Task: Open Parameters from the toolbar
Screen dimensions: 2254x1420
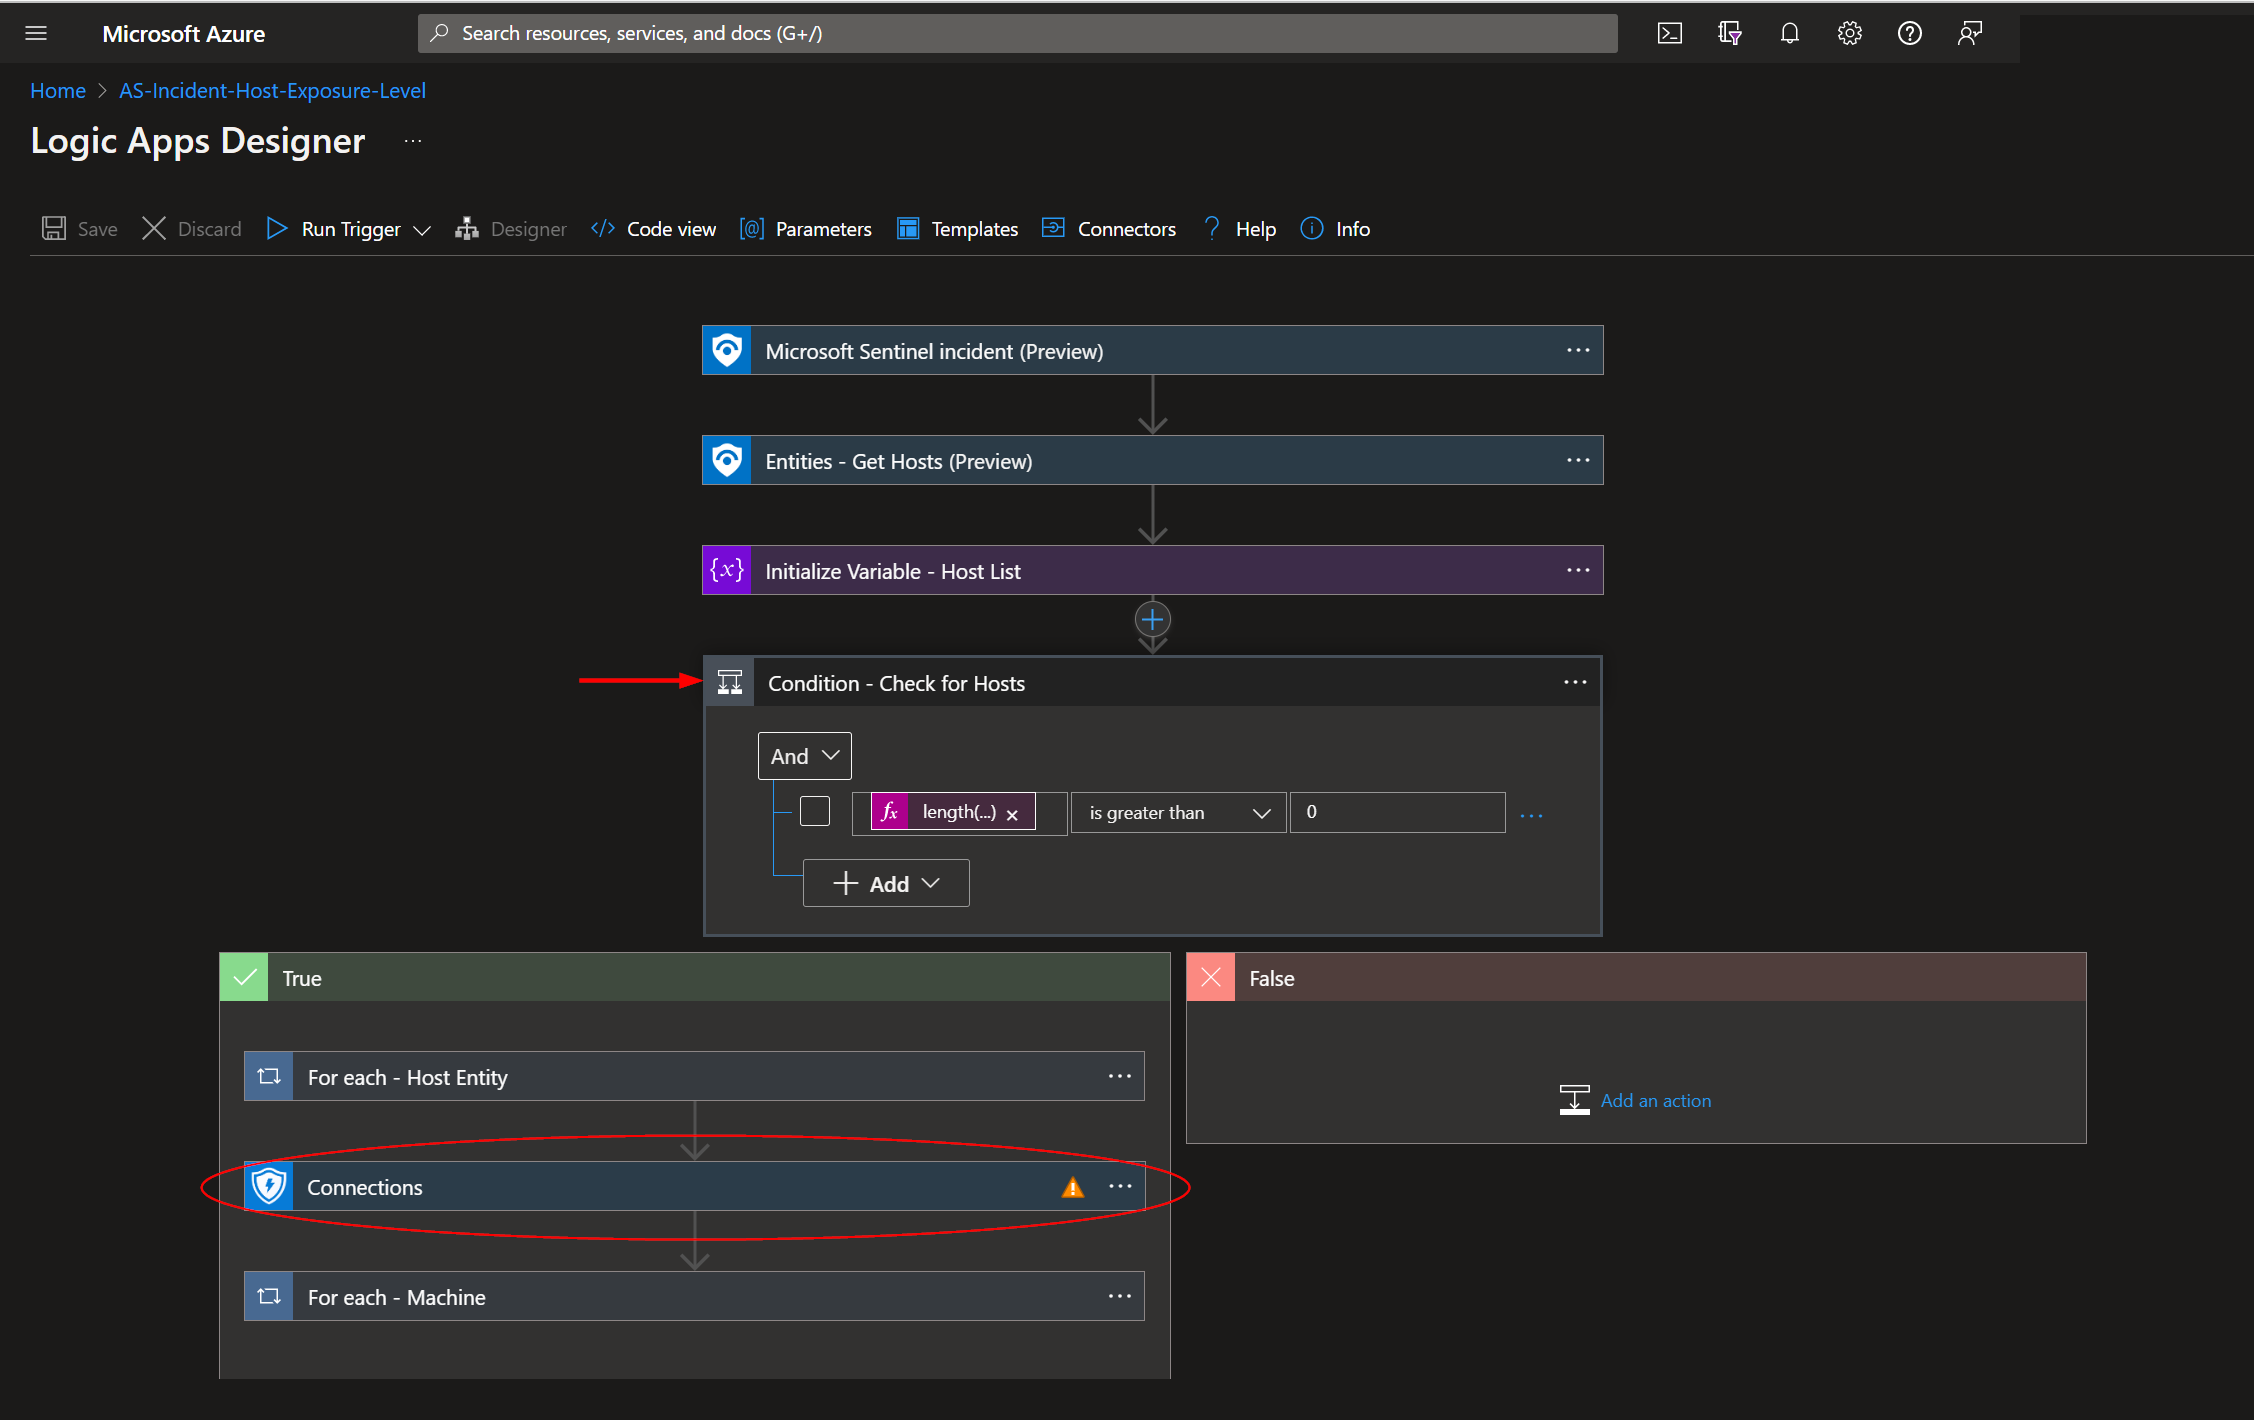Action: [805, 229]
